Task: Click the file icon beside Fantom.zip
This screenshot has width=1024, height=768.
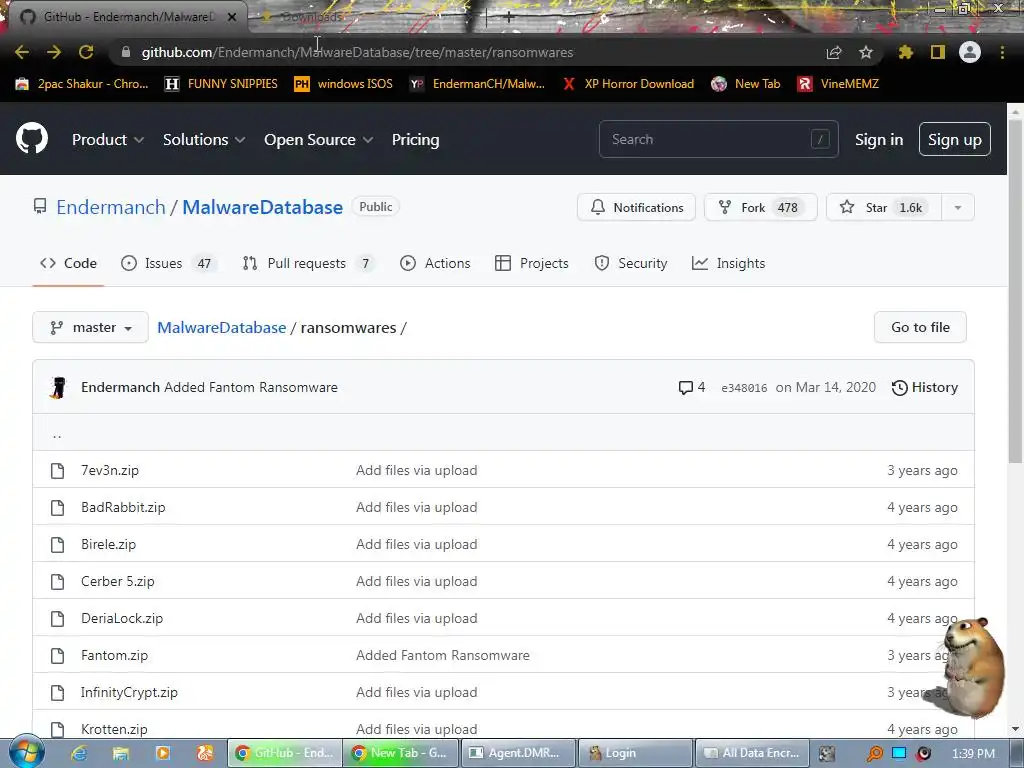Action: [57, 656]
